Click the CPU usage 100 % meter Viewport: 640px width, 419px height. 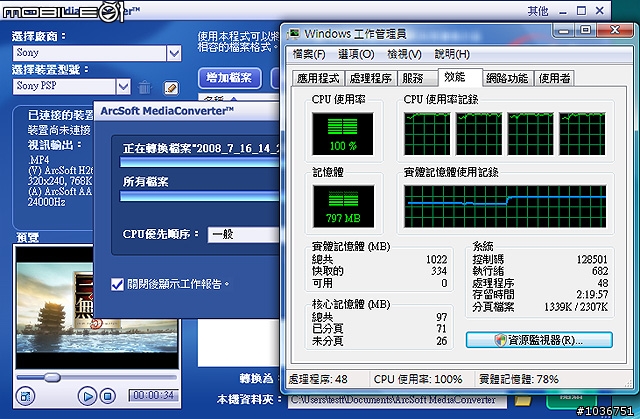click(342, 134)
